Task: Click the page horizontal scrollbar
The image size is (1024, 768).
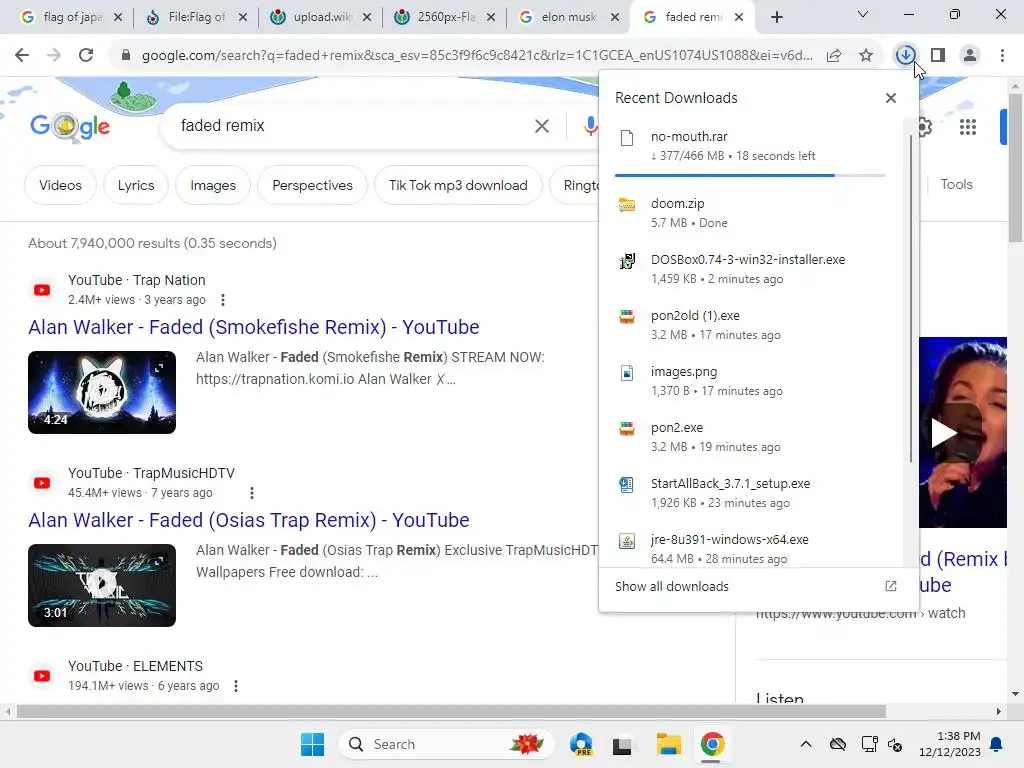Action: point(451,711)
